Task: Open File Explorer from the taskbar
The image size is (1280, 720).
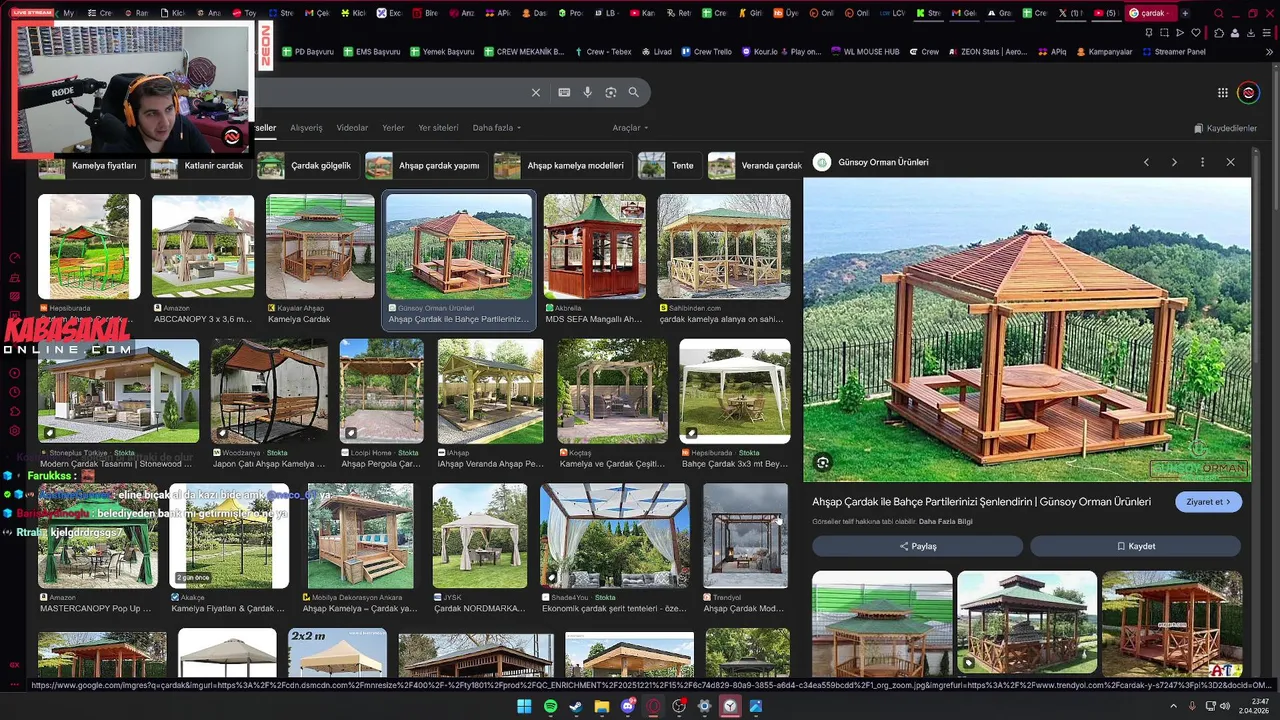Action: pyautogui.click(x=602, y=706)
